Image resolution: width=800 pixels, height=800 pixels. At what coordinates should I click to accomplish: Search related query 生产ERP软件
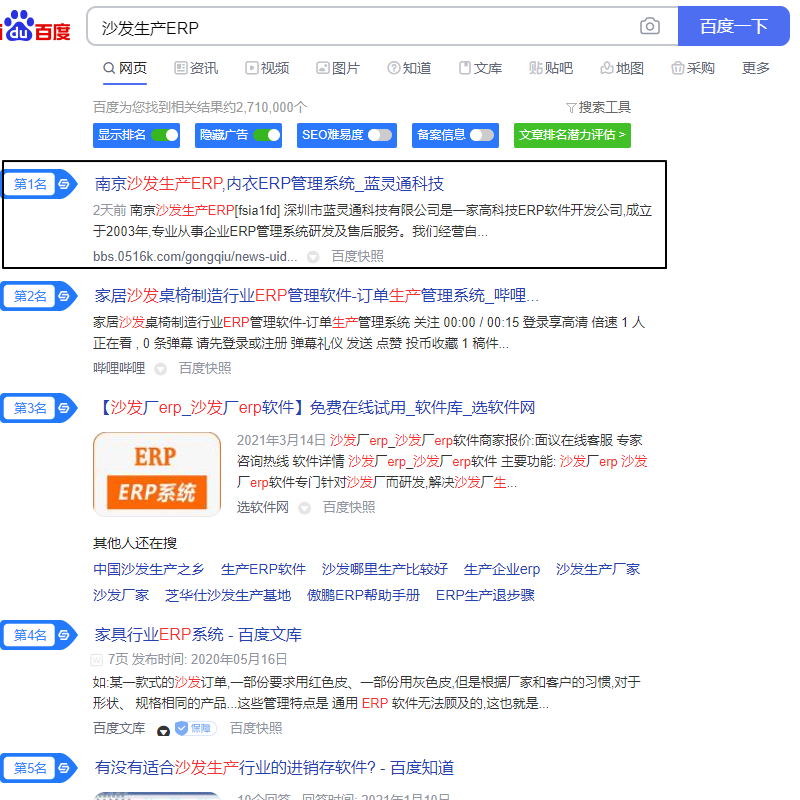point(263,569)
